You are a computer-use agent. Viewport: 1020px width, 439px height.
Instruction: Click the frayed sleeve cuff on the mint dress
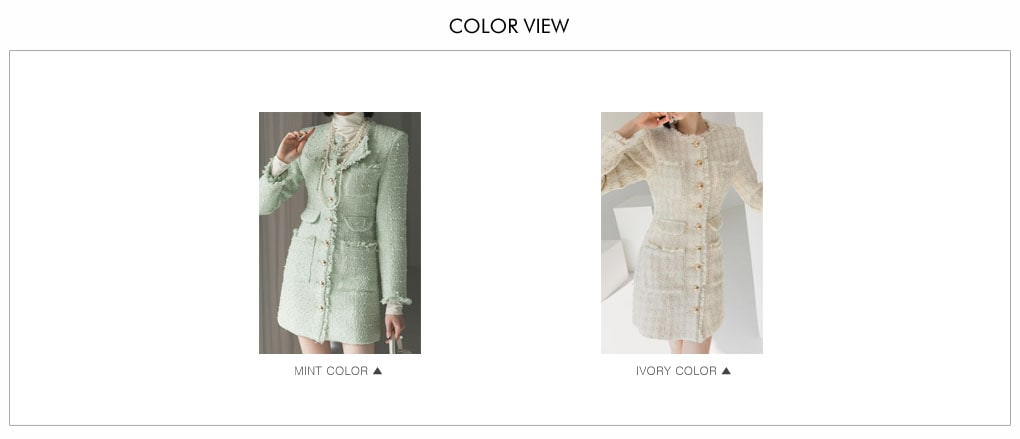pyautogui.click(x=396, y=300)
